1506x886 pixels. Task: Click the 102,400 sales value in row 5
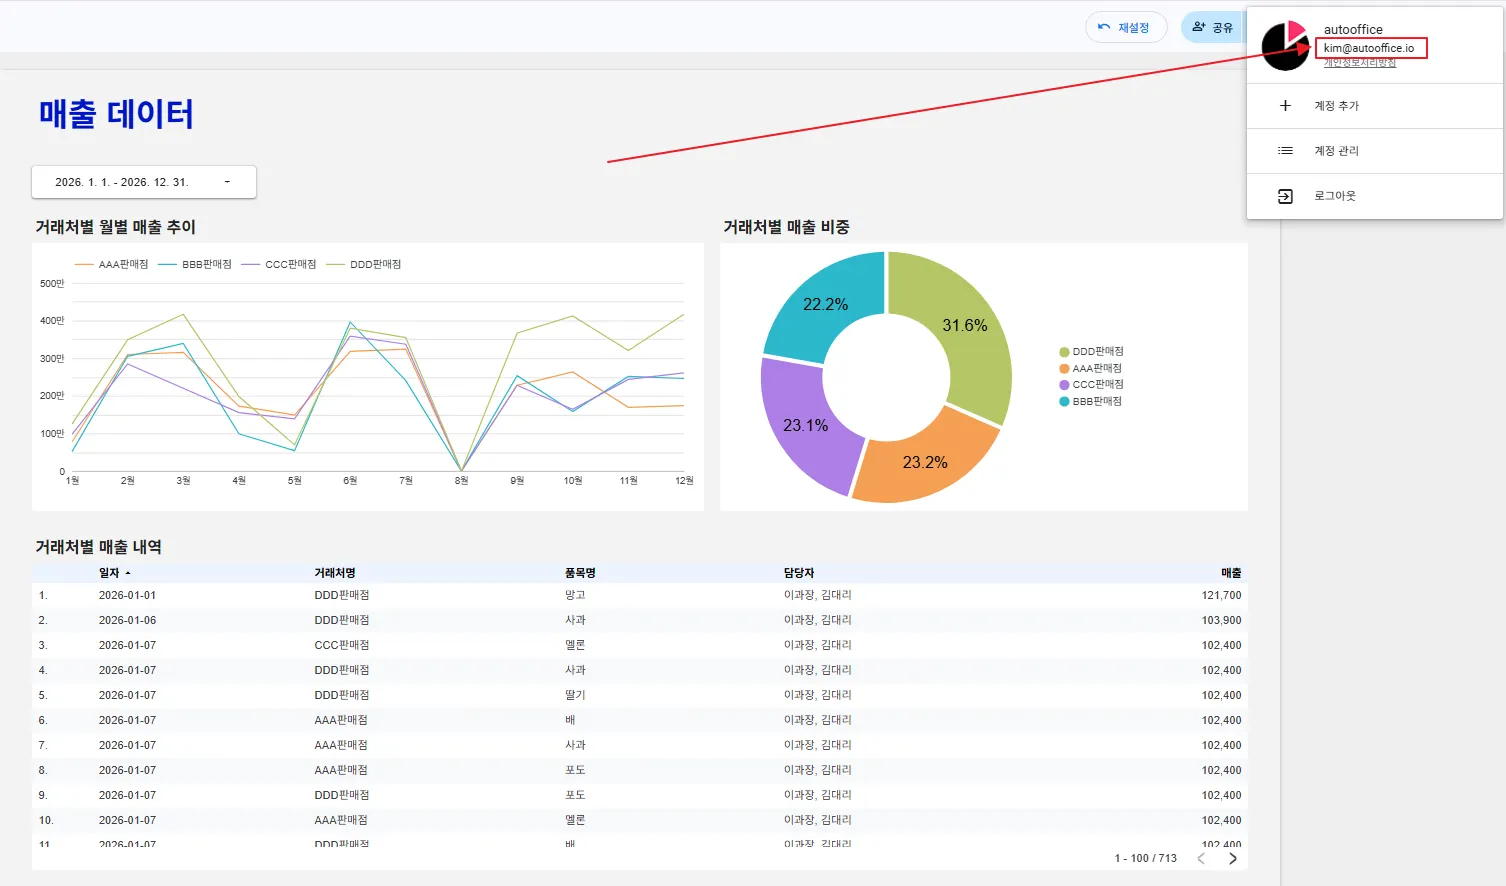click(1221, 695)
